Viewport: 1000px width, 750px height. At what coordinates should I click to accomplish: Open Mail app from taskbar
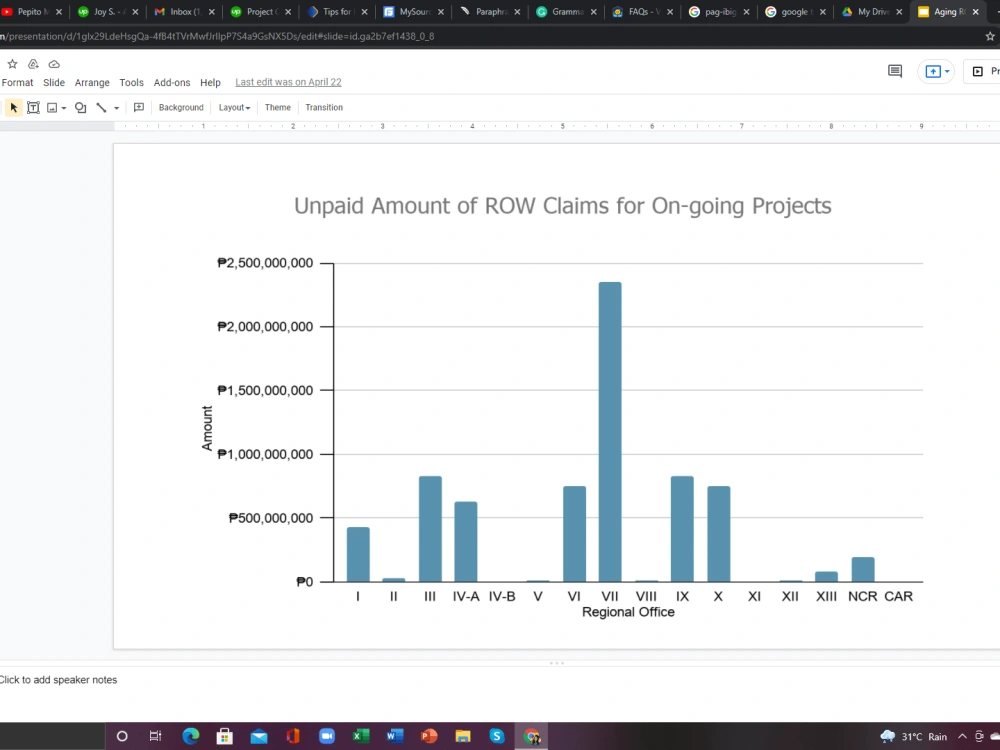(x=259, y=737)
